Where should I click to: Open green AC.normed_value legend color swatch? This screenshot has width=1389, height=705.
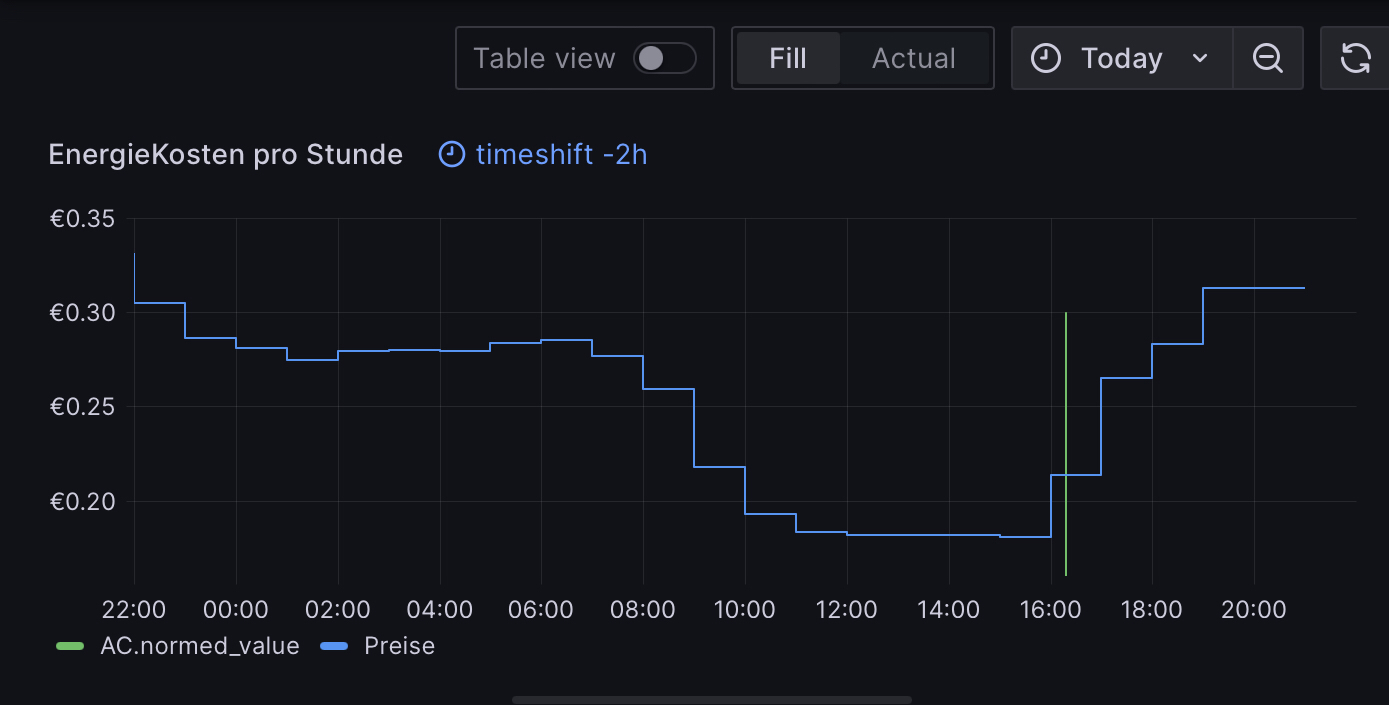[x=70, y=646]
